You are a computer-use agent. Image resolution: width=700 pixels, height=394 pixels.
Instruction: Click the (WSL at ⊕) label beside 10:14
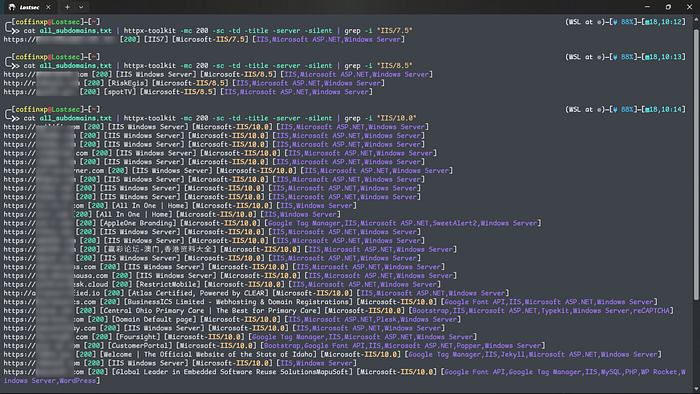[x=585, y=109]
